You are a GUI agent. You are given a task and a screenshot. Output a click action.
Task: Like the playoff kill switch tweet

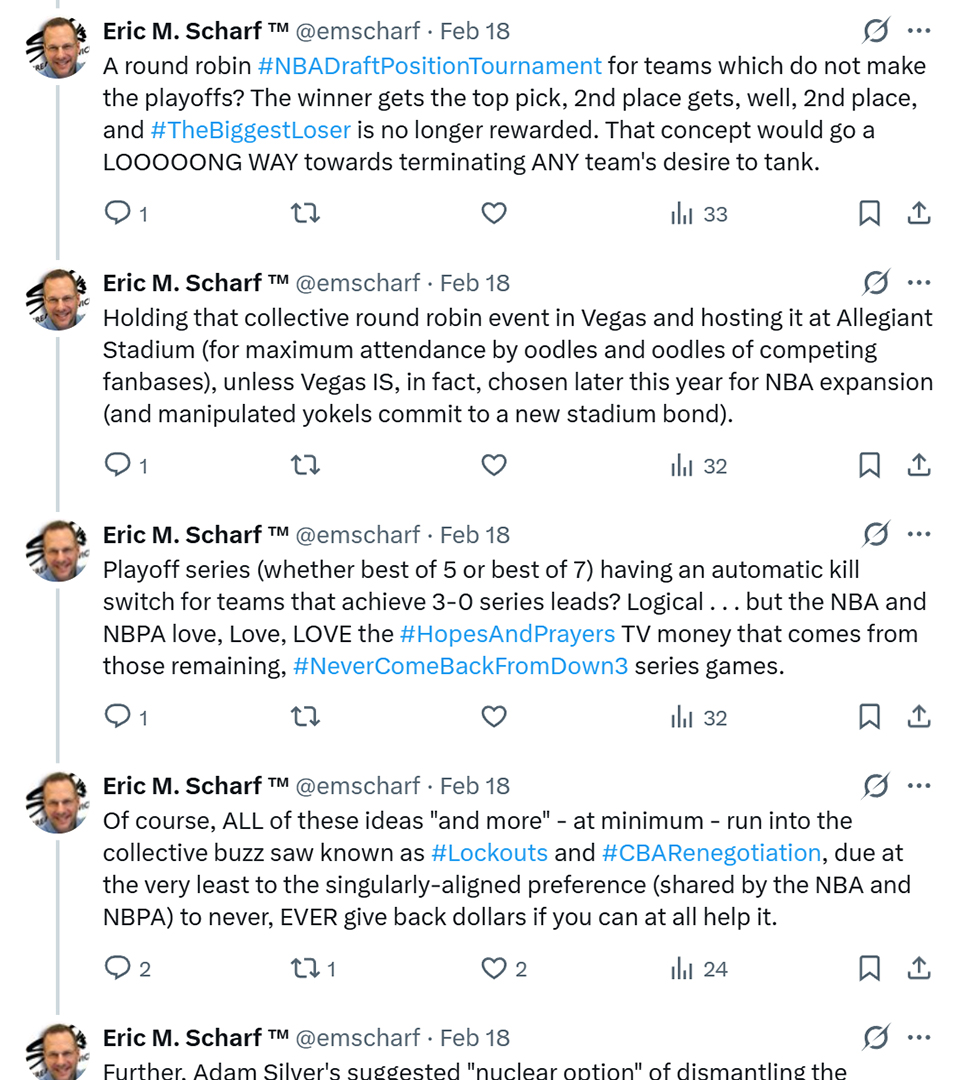click(494, 717)
